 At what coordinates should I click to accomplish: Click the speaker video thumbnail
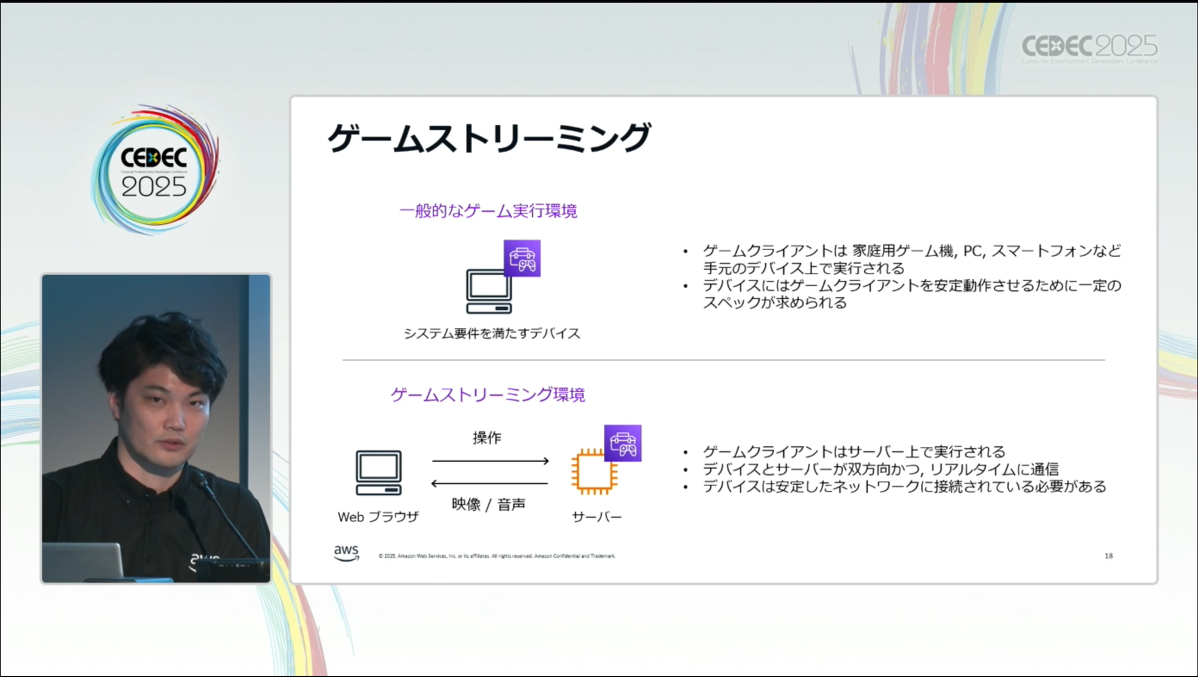[156, 429]
